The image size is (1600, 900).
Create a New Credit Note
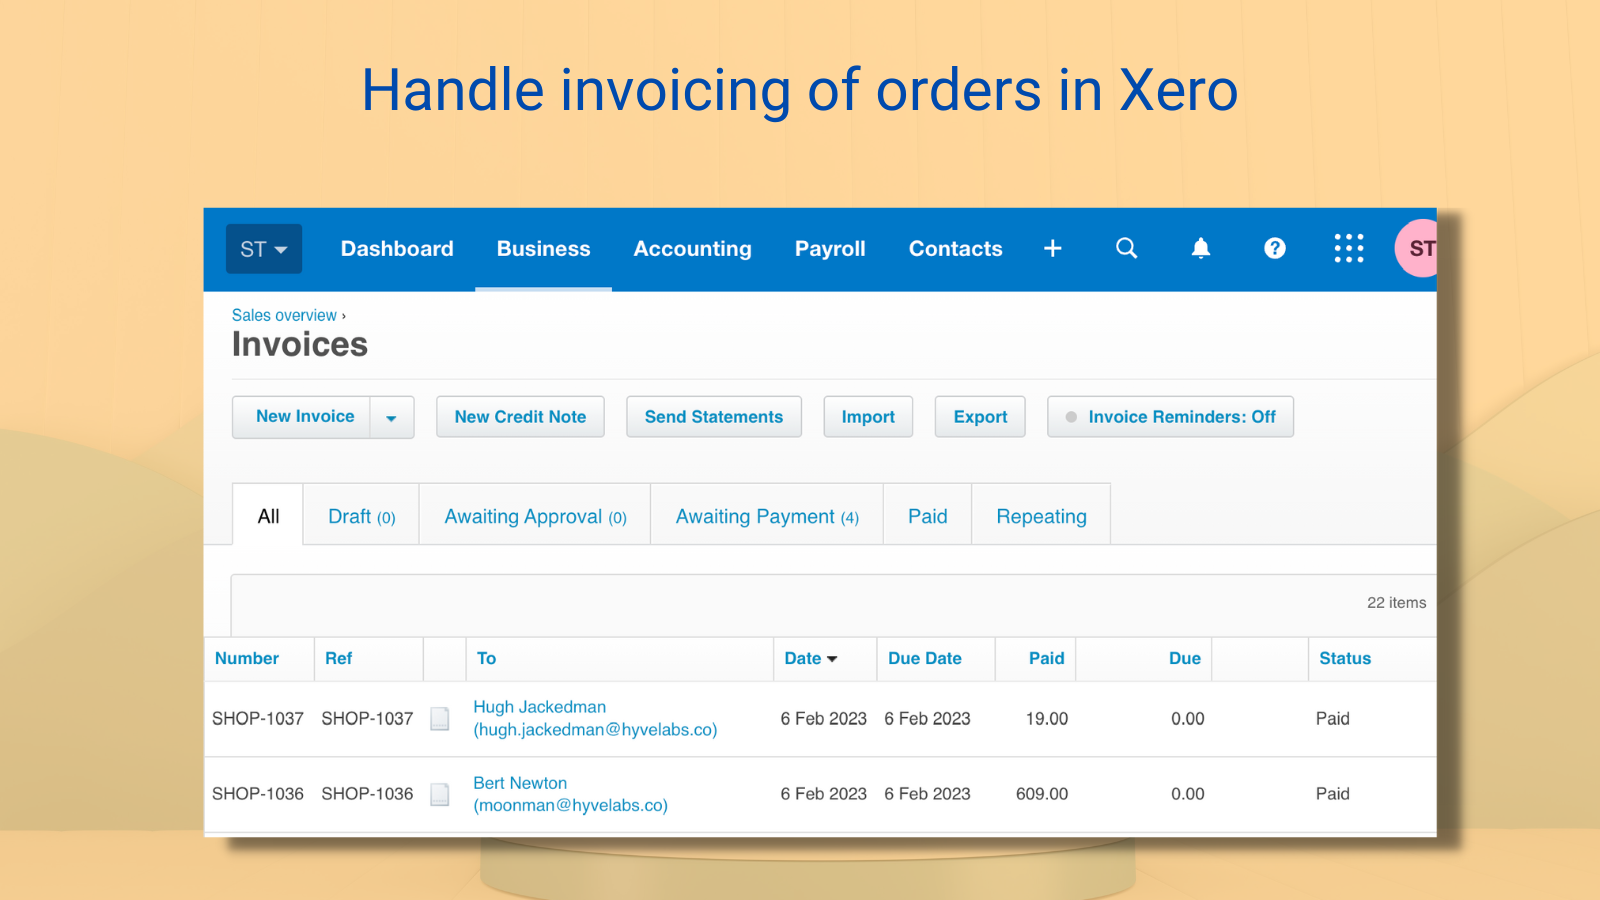click(520, 416)
